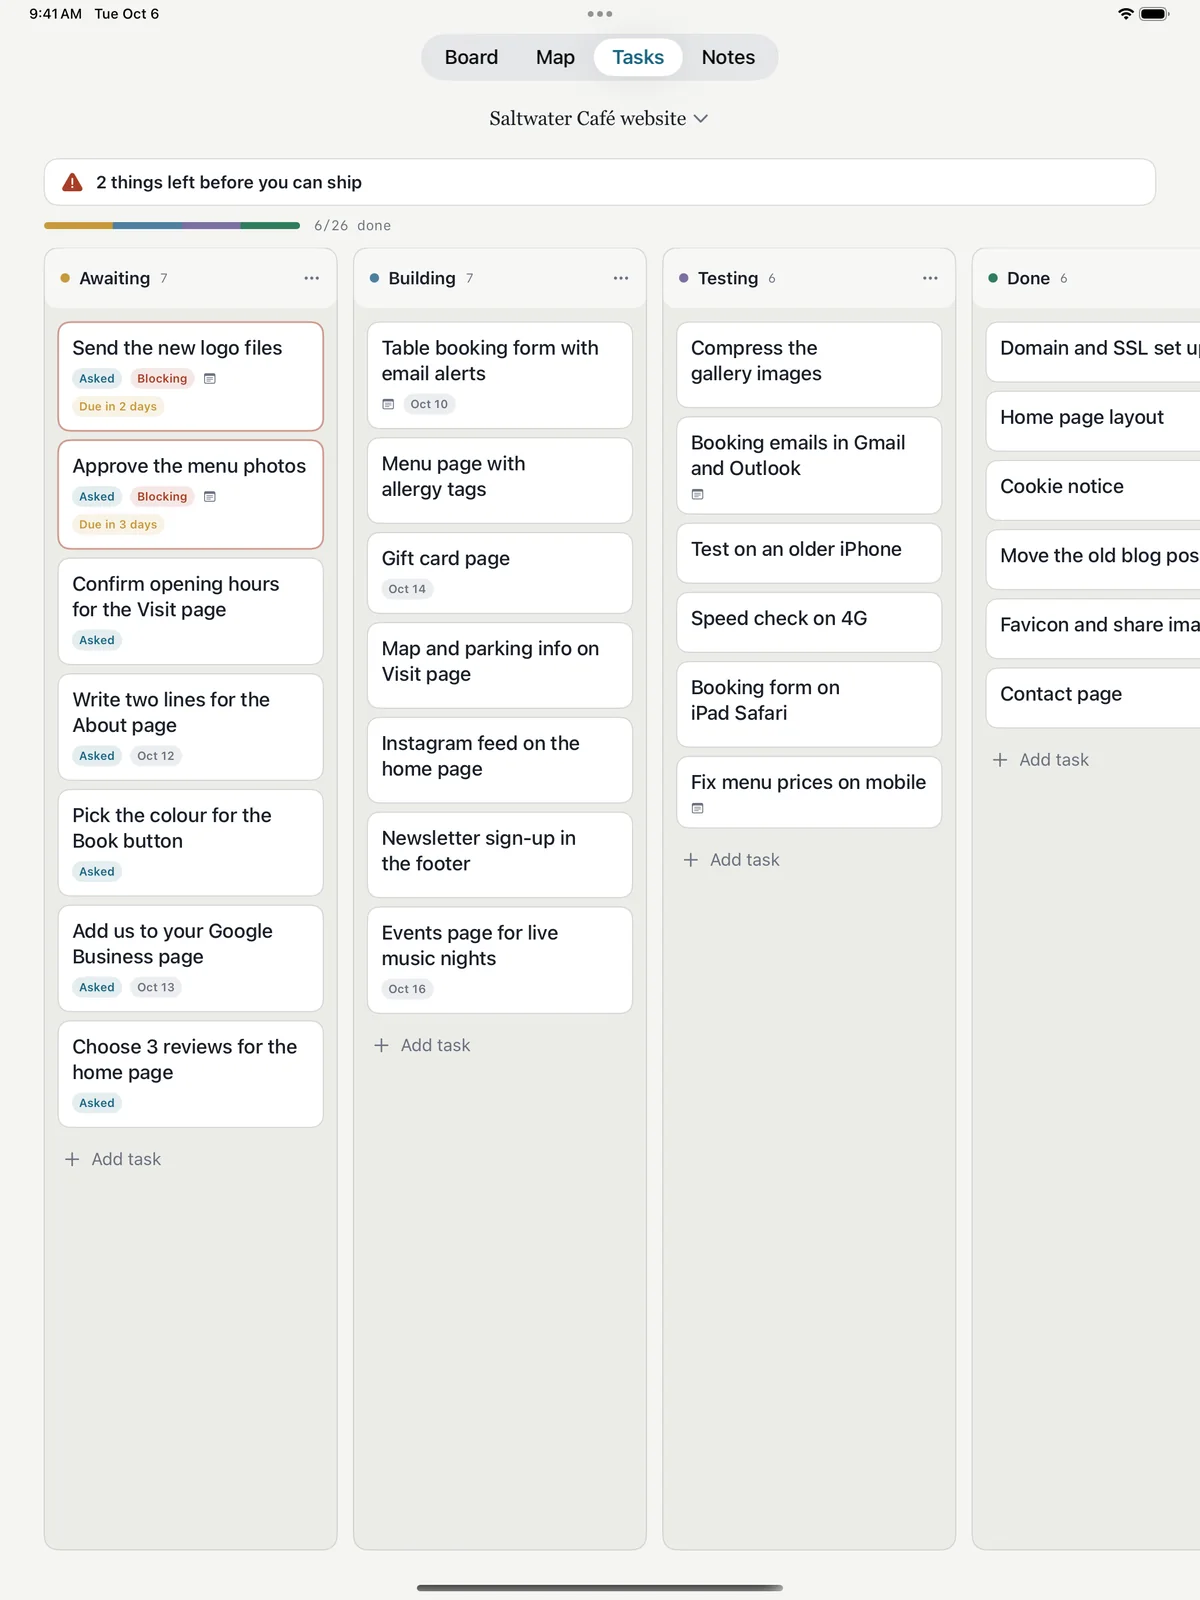Open Favicon and share image card
The width and height of the screenshot is (1200, 1600).
1093,628
